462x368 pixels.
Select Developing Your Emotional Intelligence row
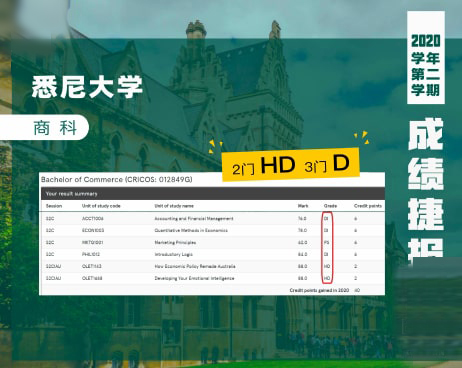pos(212,278)
